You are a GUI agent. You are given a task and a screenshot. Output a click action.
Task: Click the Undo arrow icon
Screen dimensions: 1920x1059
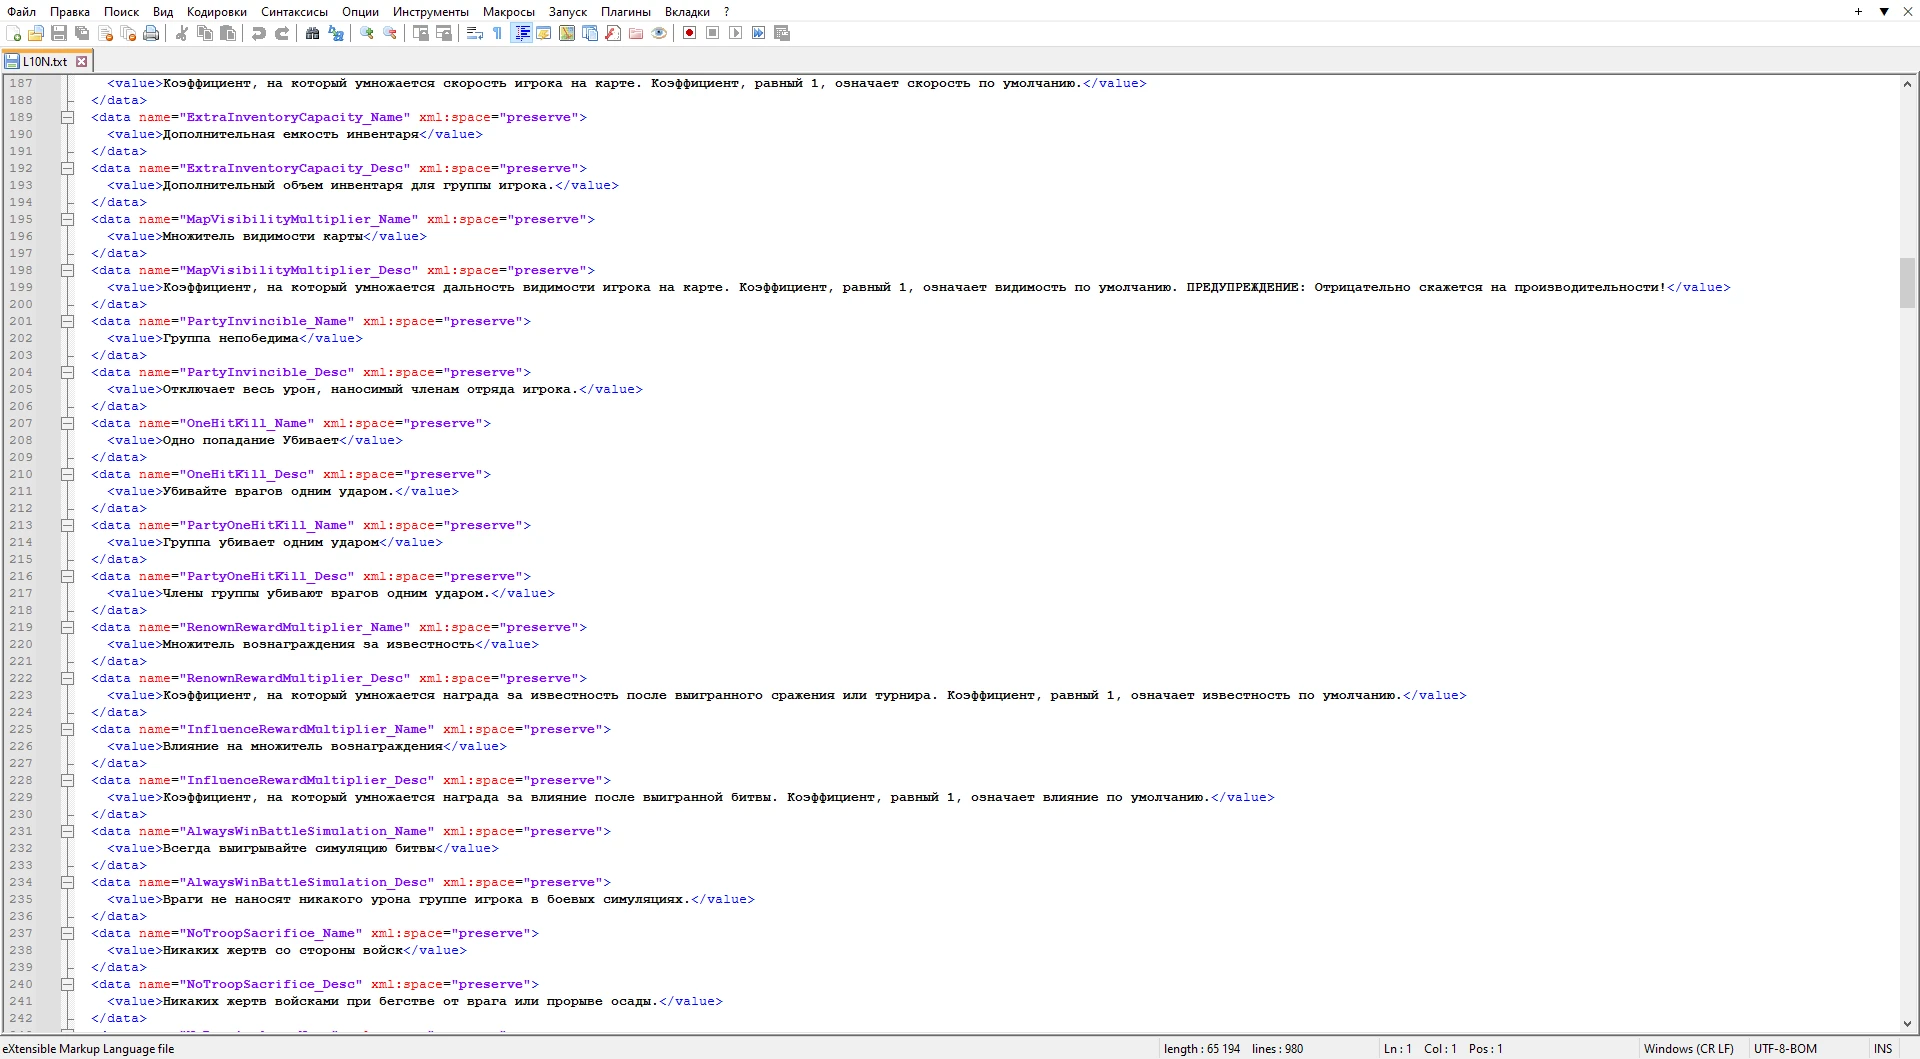(259, 34)
